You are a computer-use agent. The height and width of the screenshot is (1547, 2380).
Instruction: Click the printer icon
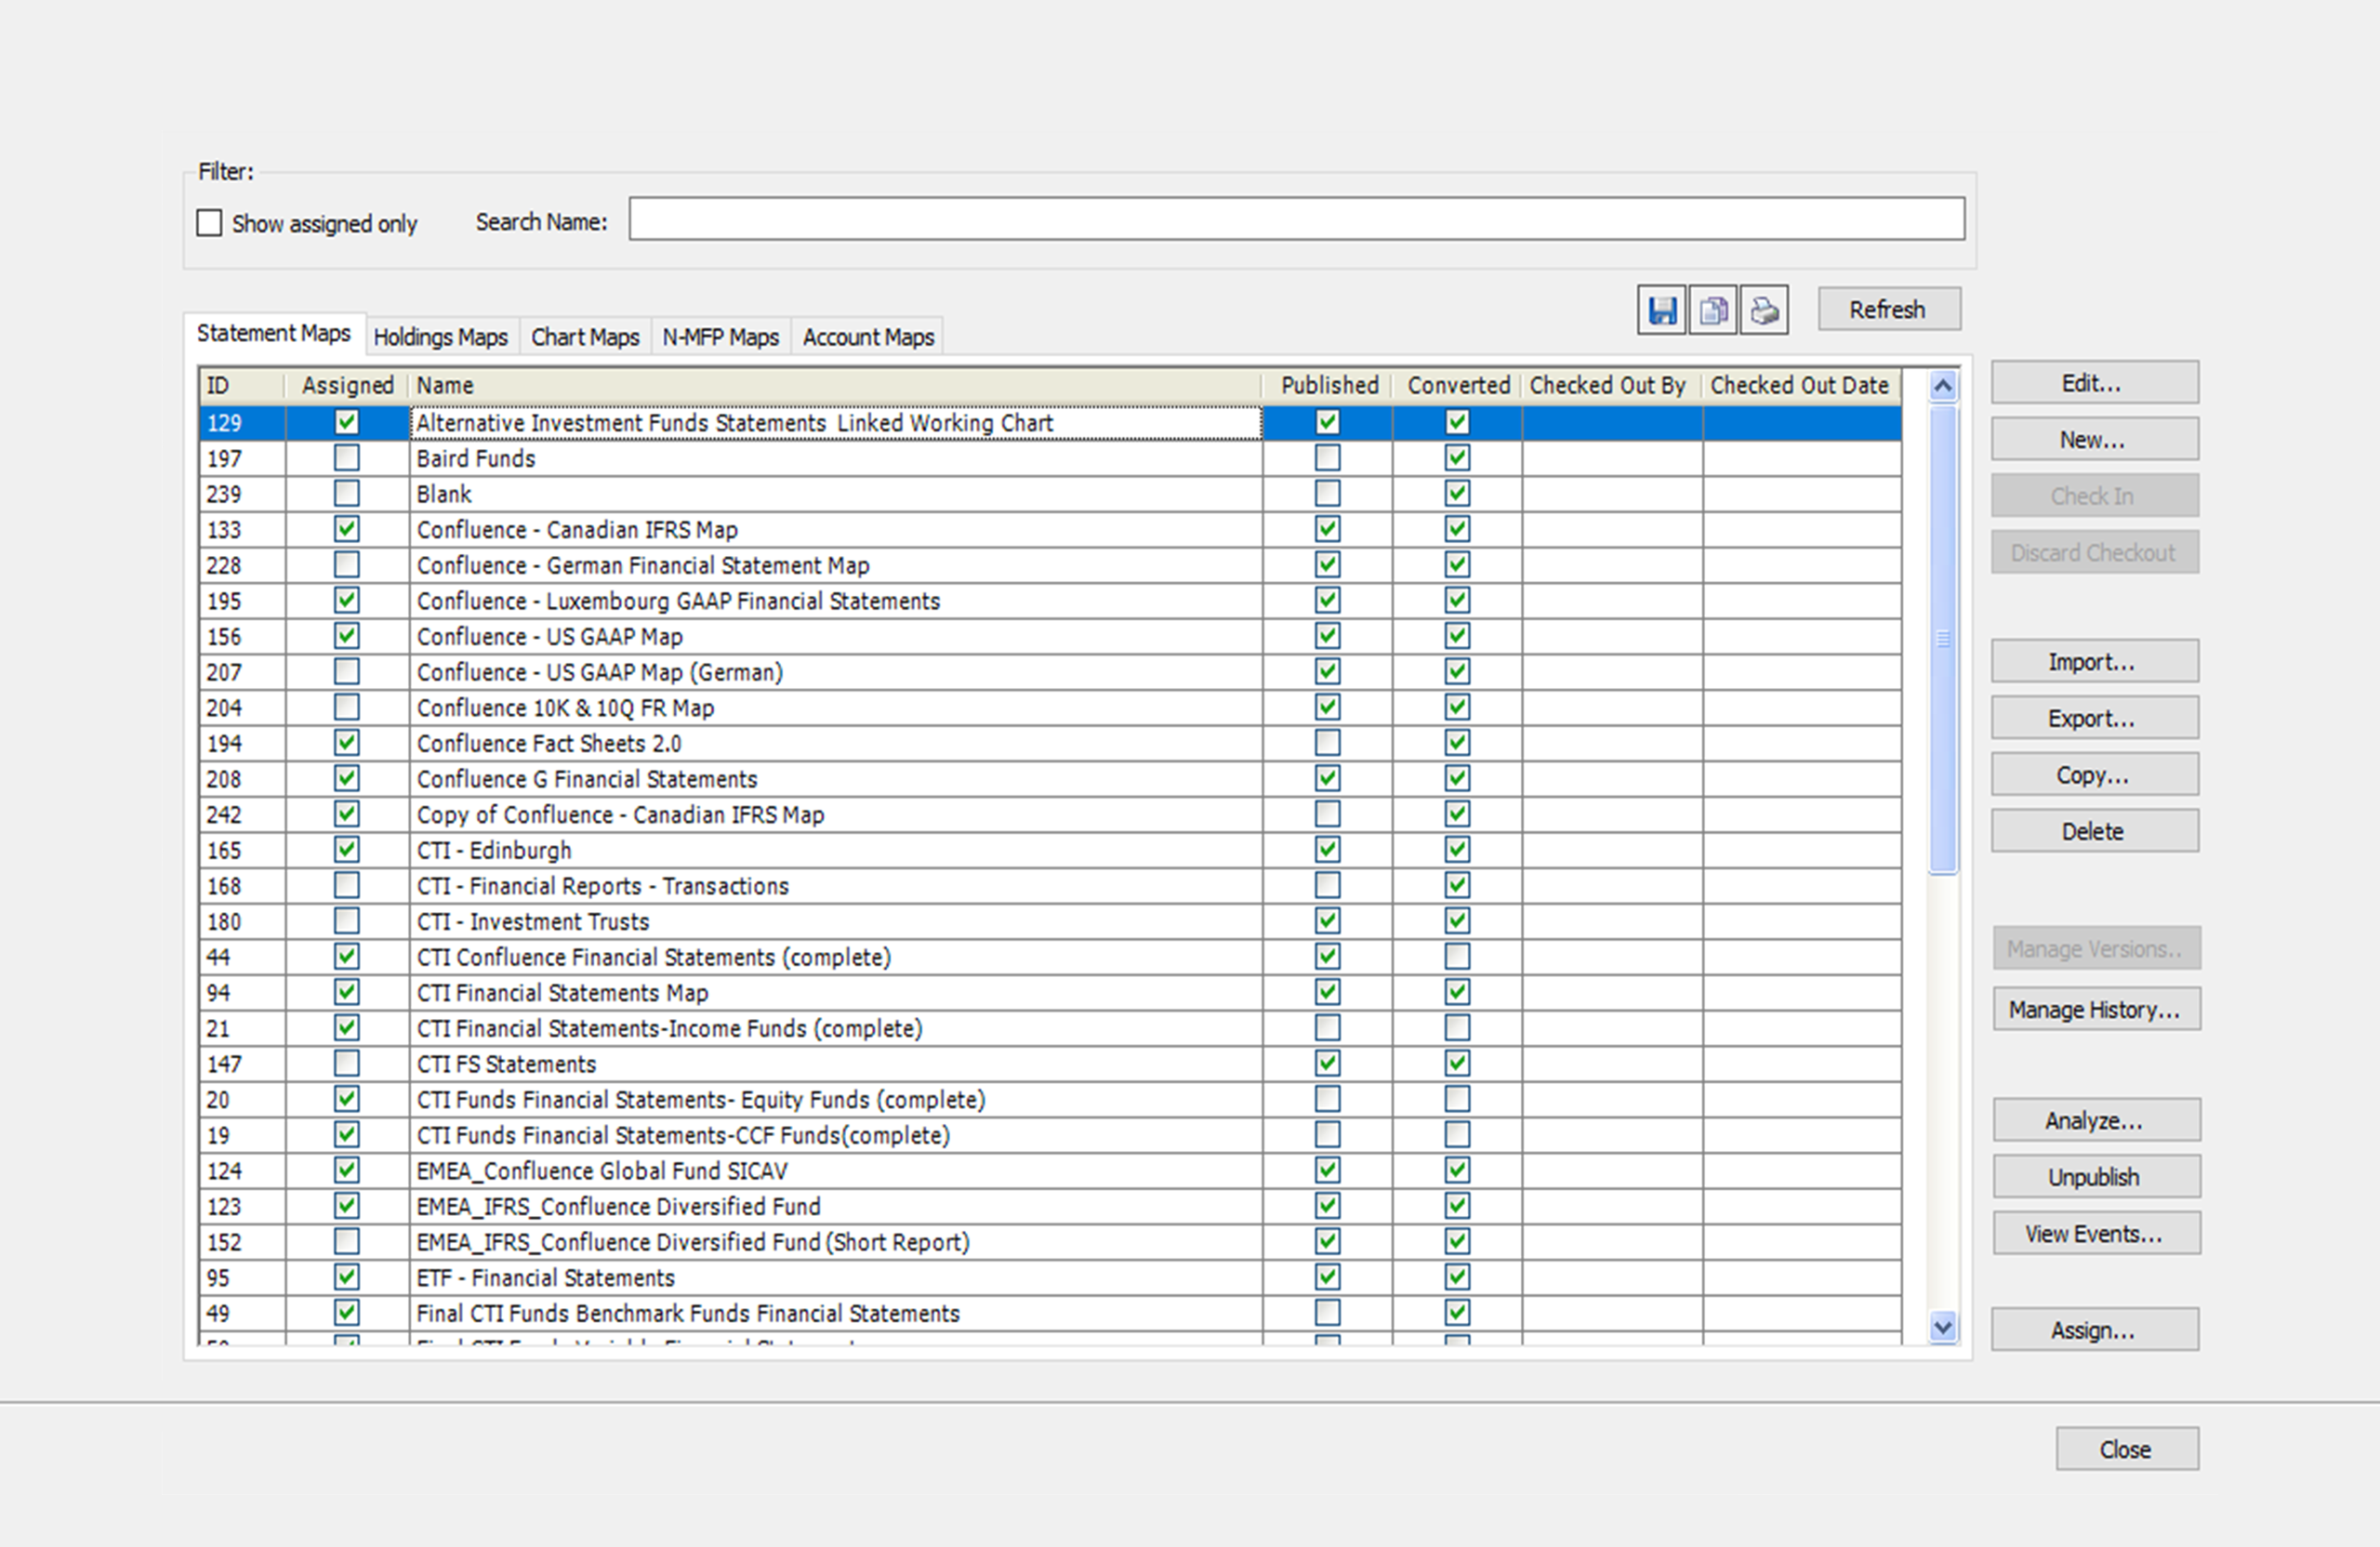[x=1764, y=310]
